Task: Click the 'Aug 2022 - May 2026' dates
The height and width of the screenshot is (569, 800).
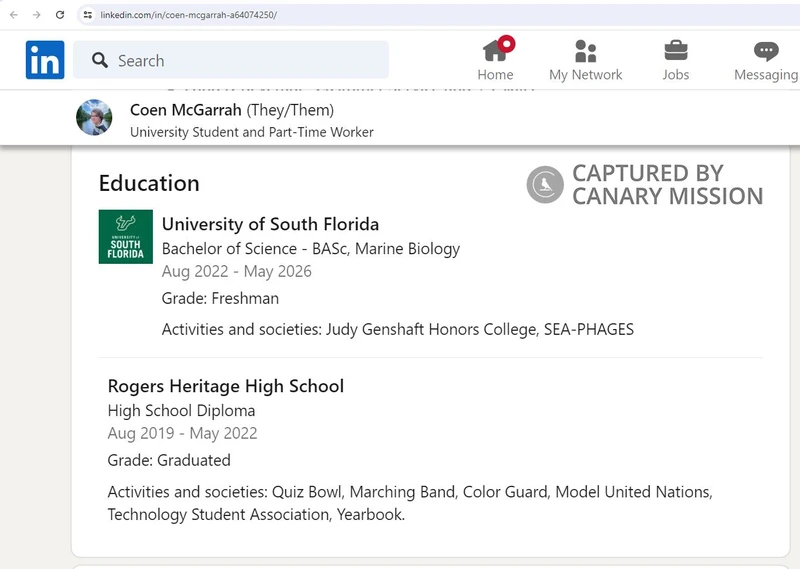Action: (x=236, y=271)
